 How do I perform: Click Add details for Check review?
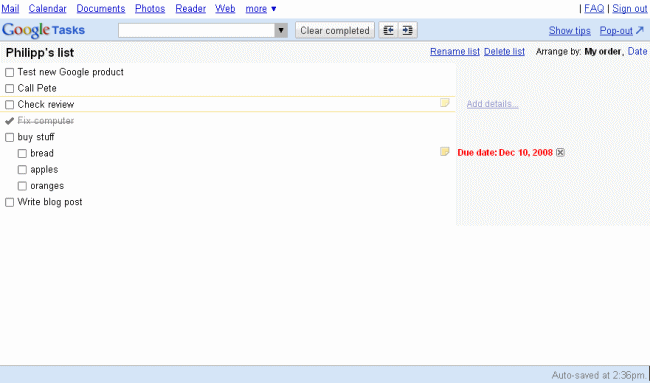click(492, 104)
